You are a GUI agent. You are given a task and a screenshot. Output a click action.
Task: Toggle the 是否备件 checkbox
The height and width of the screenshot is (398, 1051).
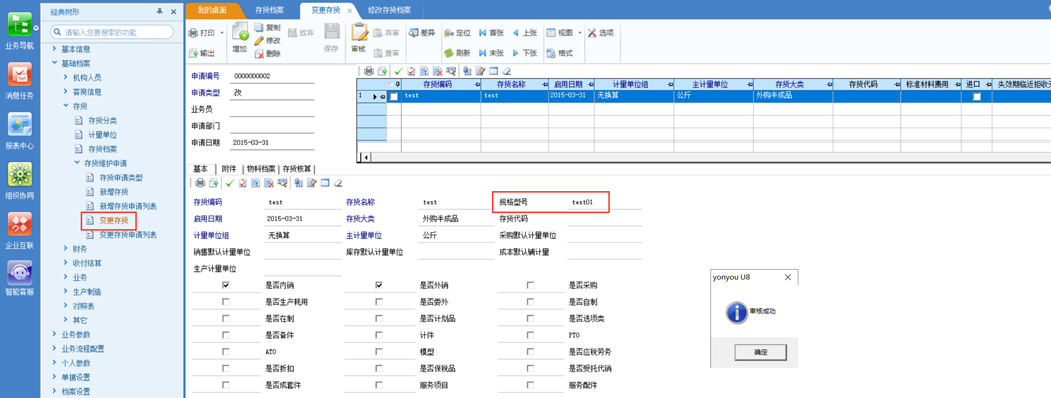click(x=225, y=335)
